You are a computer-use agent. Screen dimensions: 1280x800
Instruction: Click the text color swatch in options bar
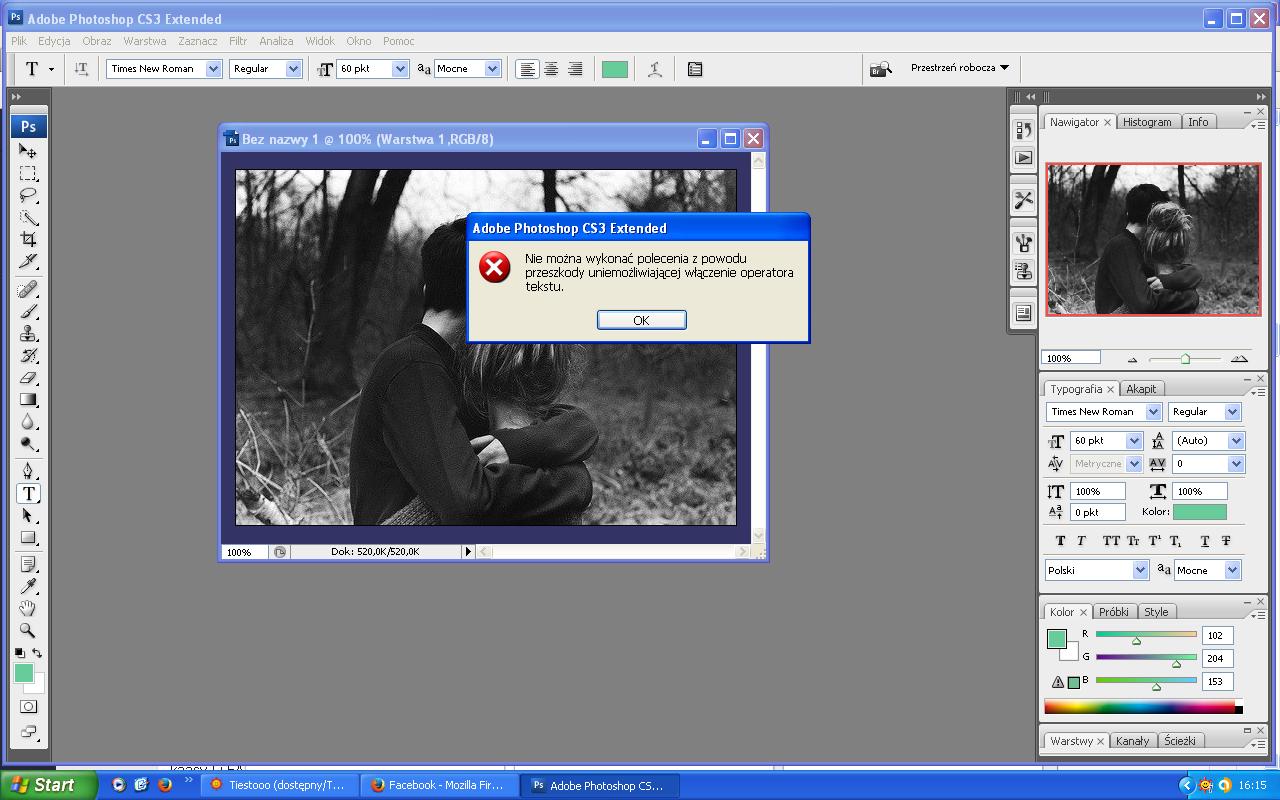pos(615,69)
